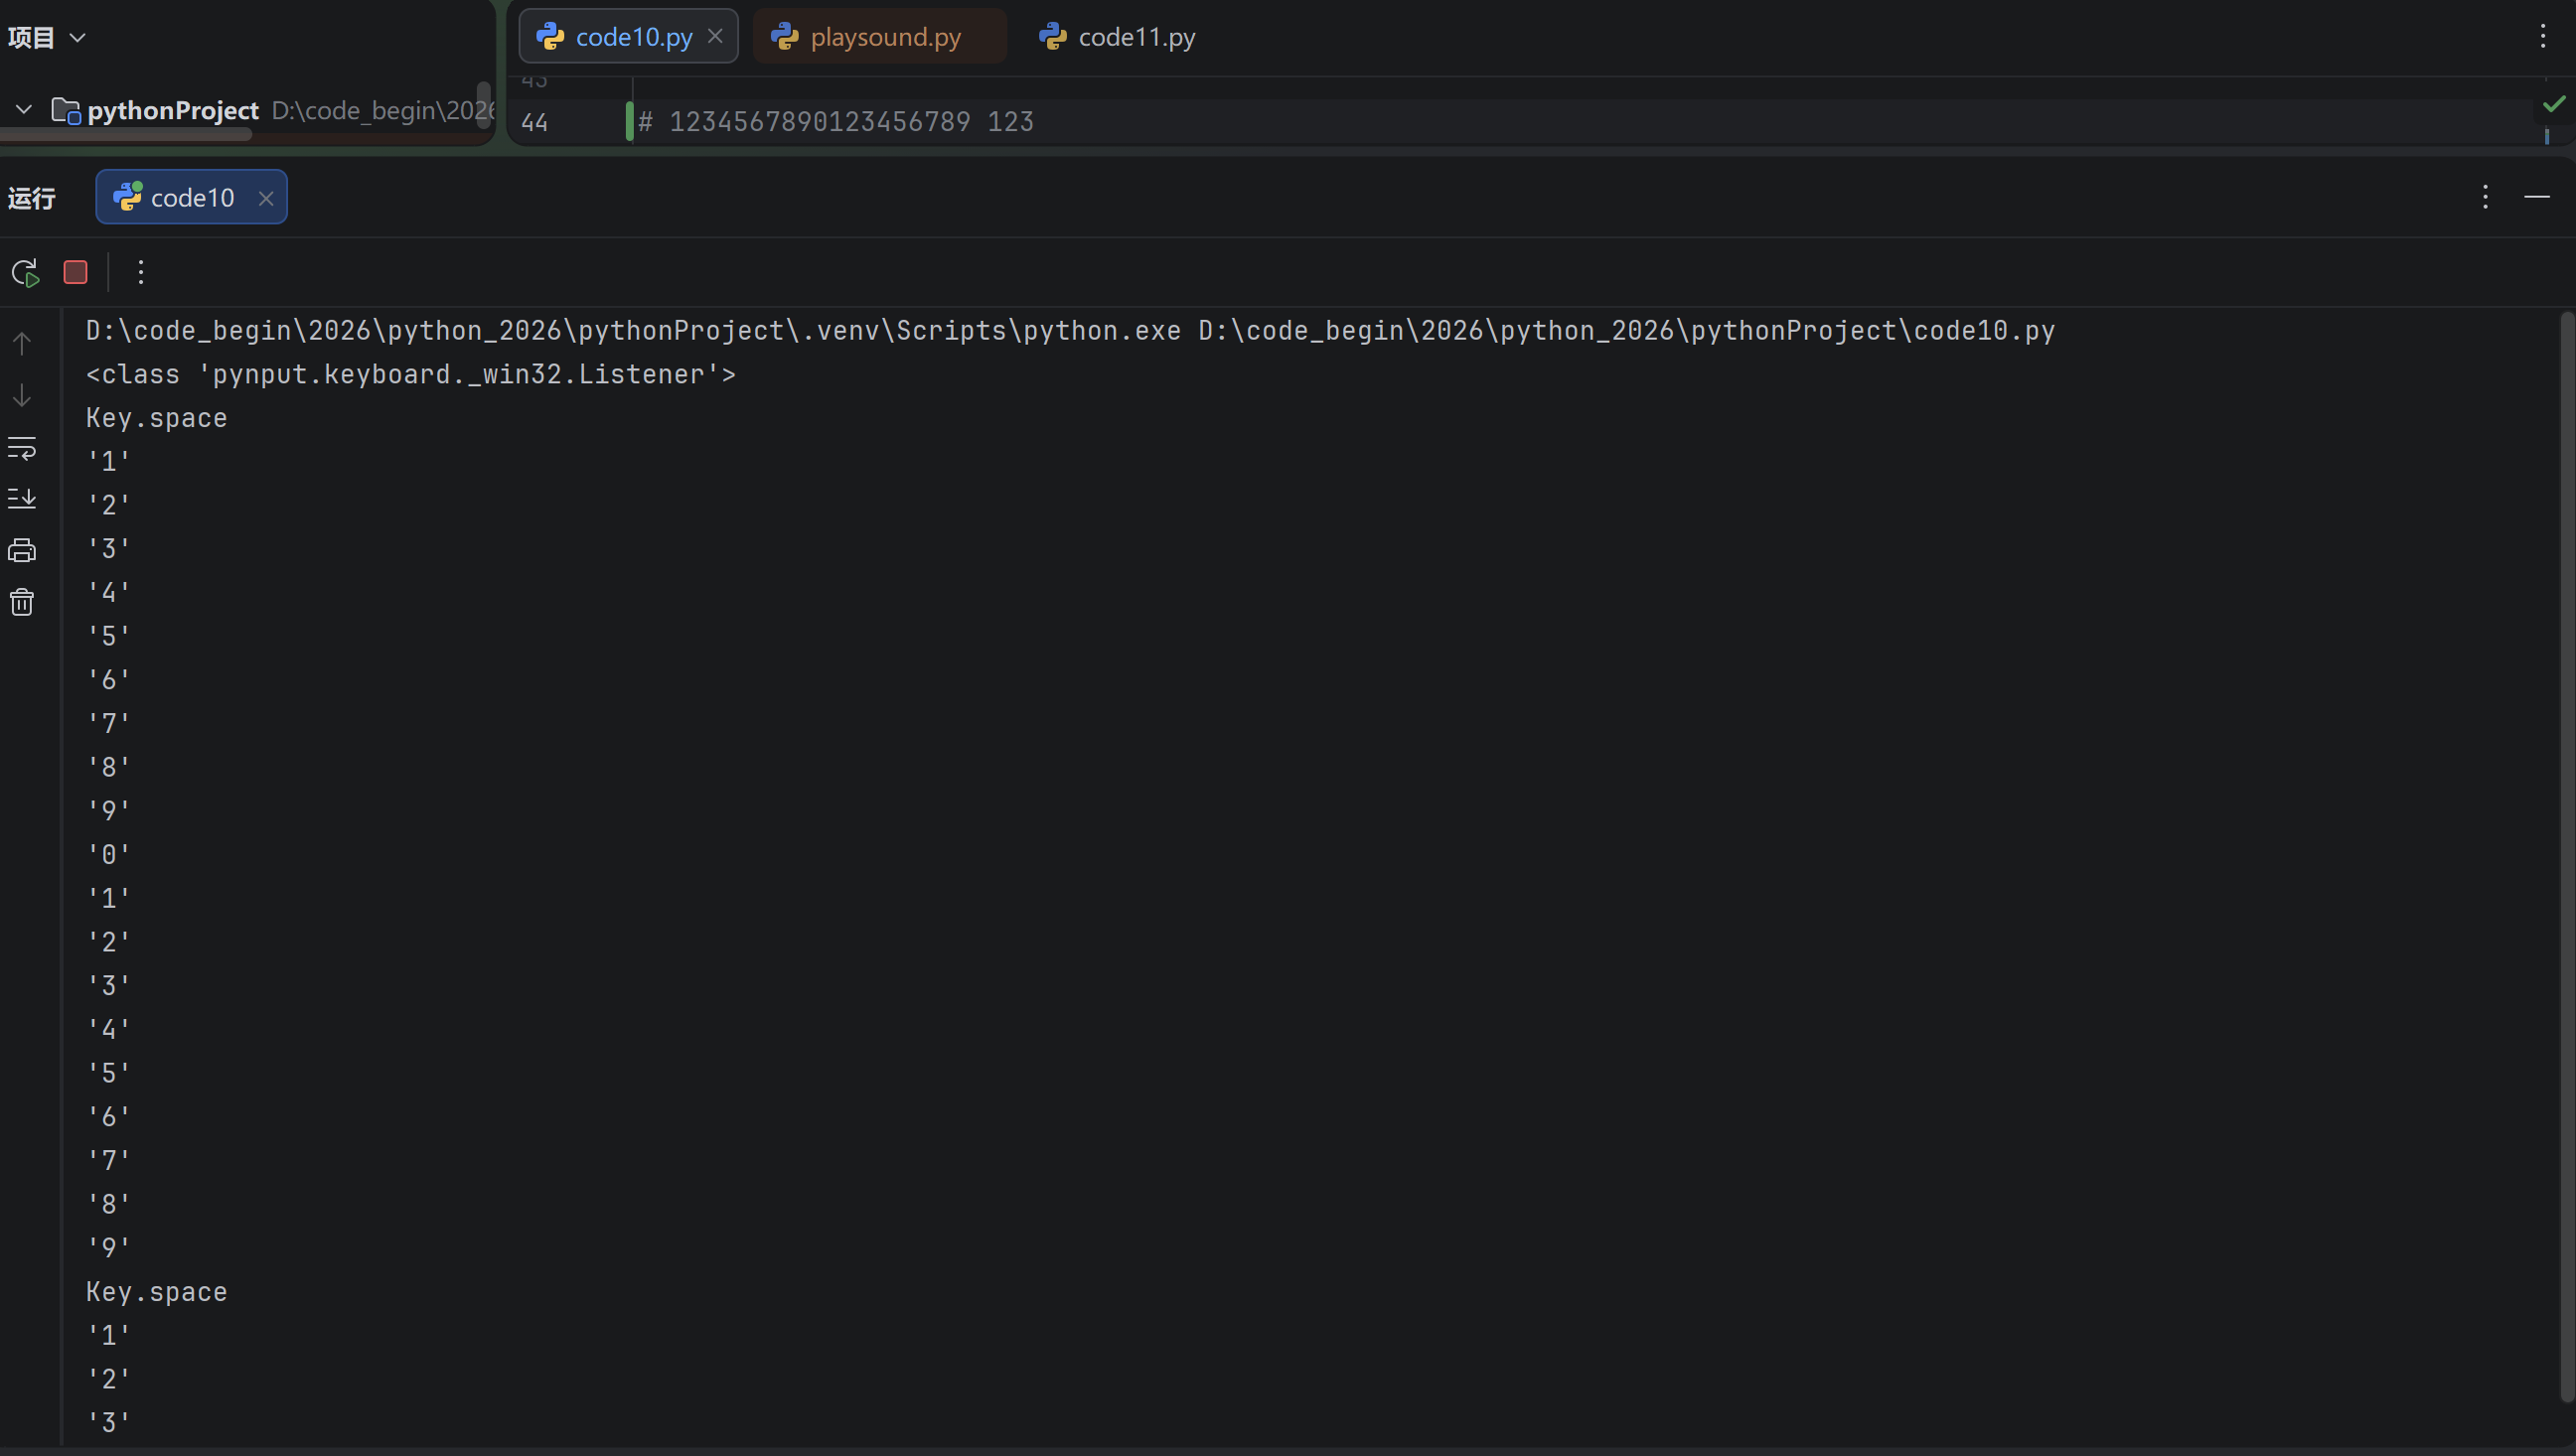Switch to the code11.py tab

(1118, 37)
